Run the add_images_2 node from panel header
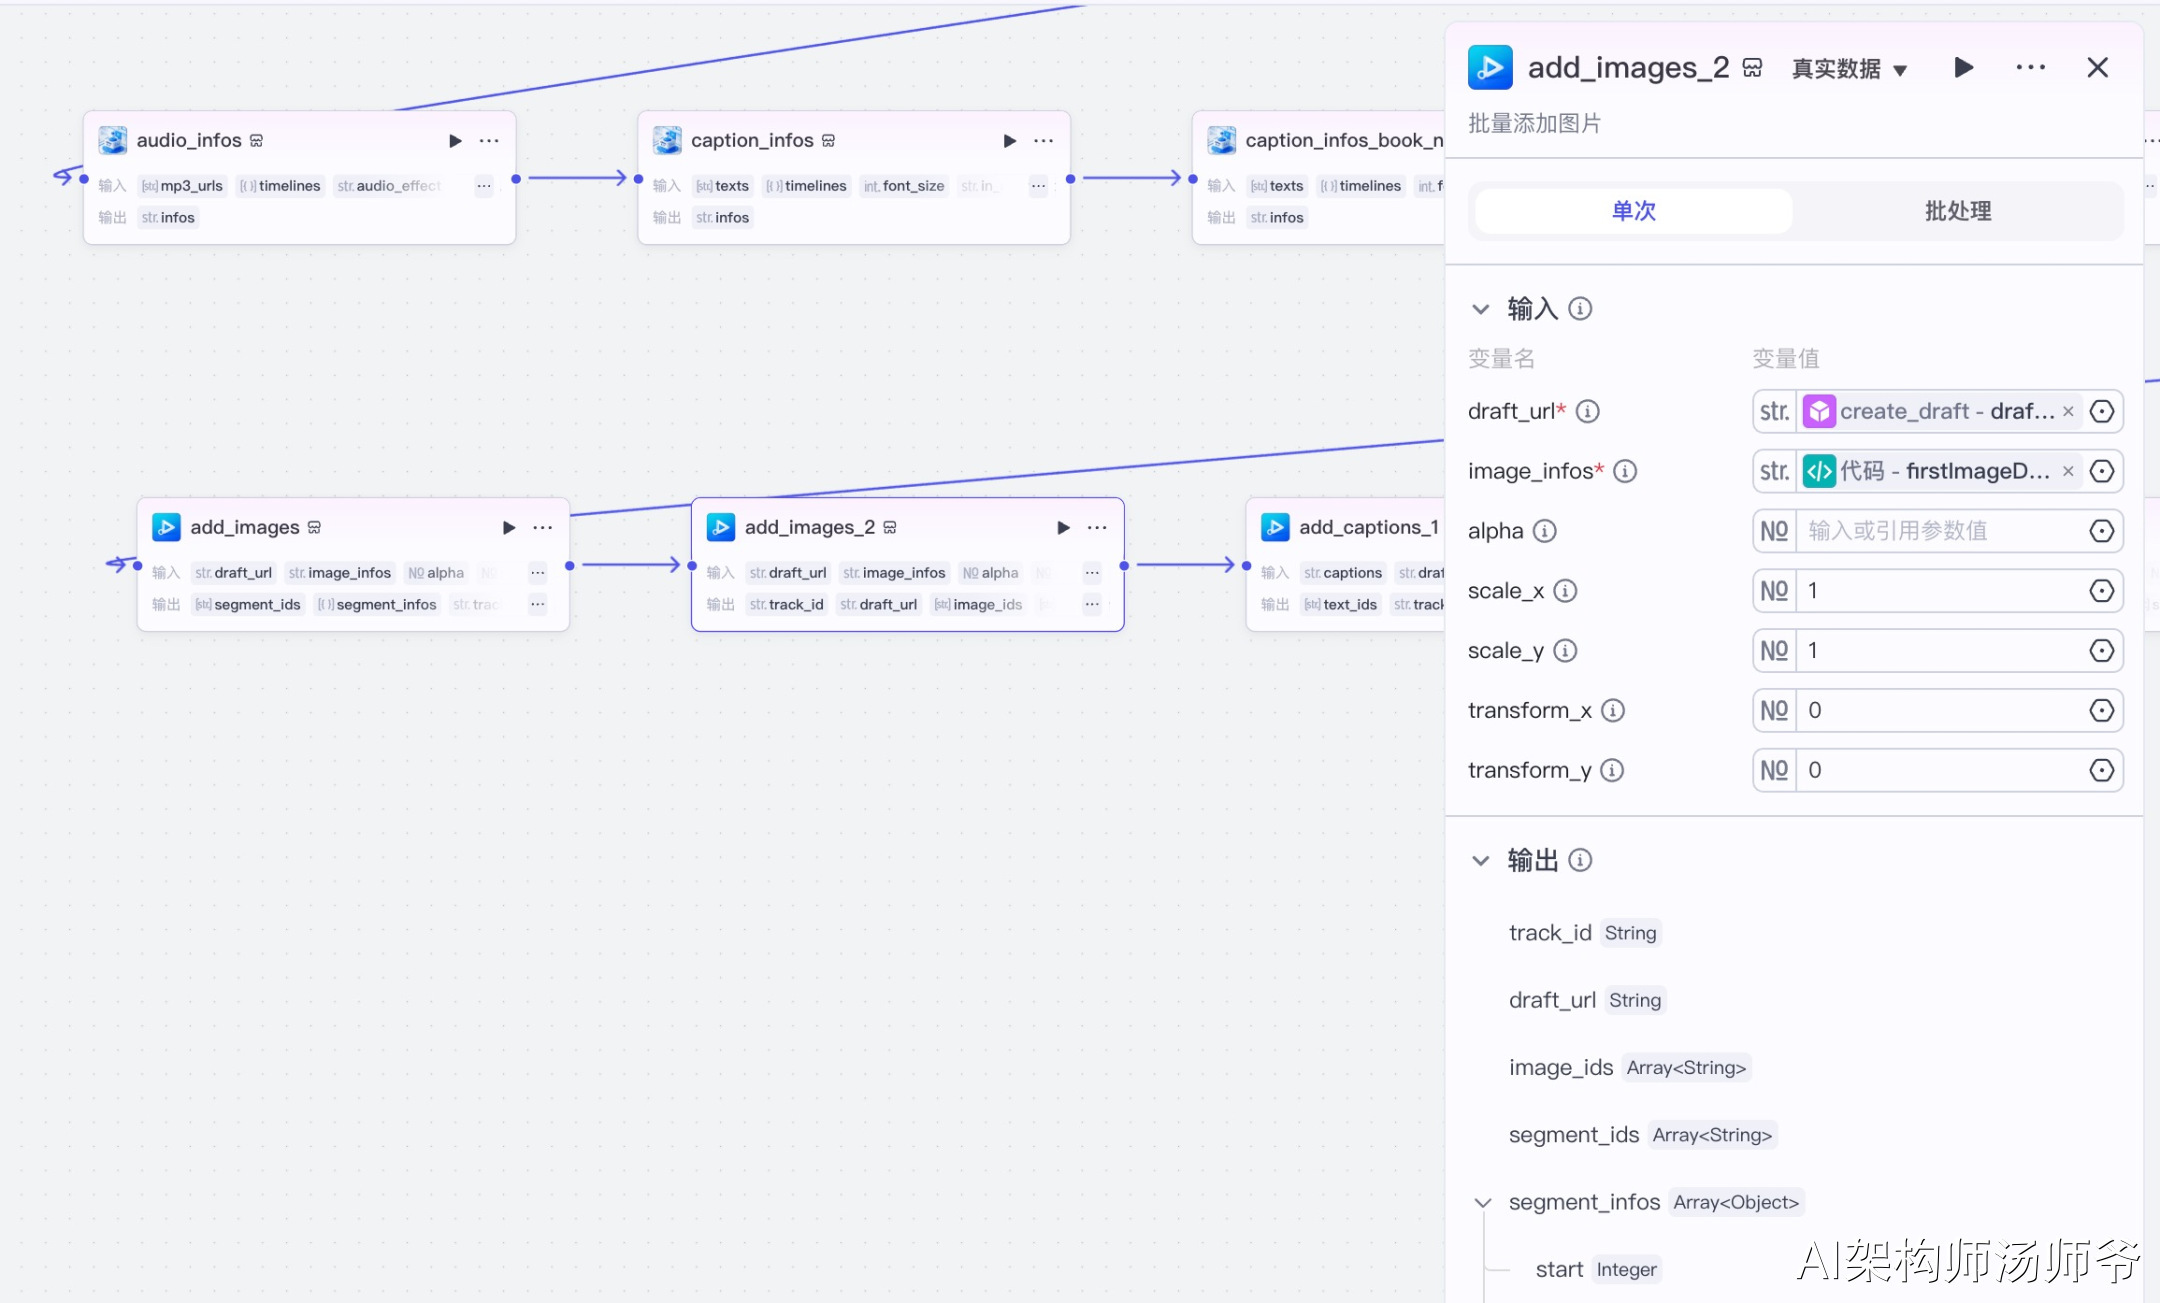 tap(1963, 67)
